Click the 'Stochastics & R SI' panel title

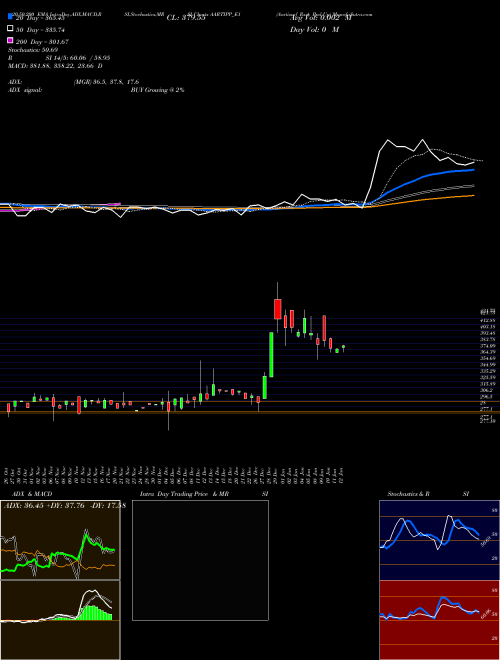point(428,494)
